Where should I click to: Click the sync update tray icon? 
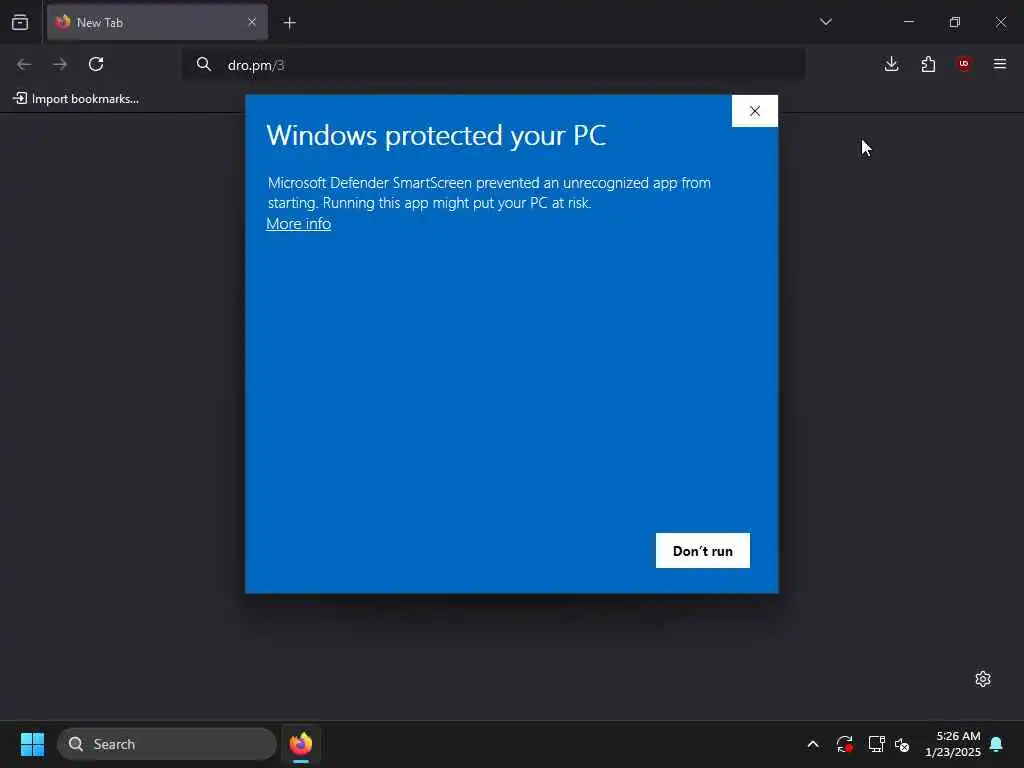(844, 744)
